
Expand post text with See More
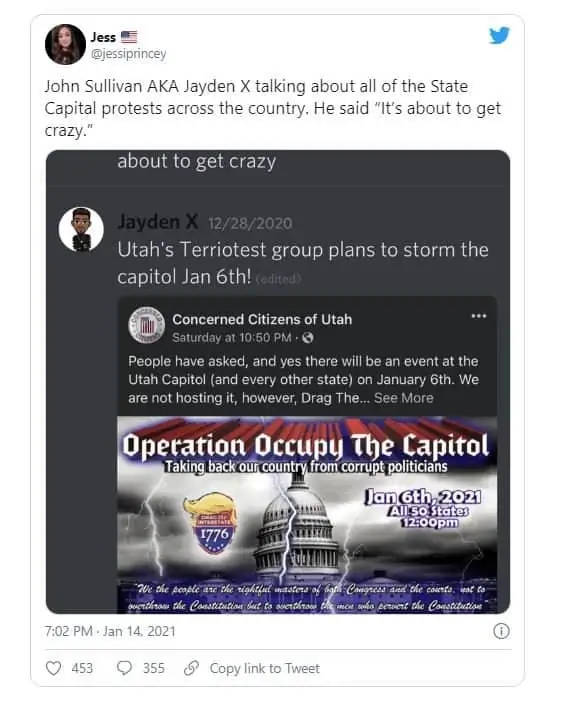click(x=404, y=398)
